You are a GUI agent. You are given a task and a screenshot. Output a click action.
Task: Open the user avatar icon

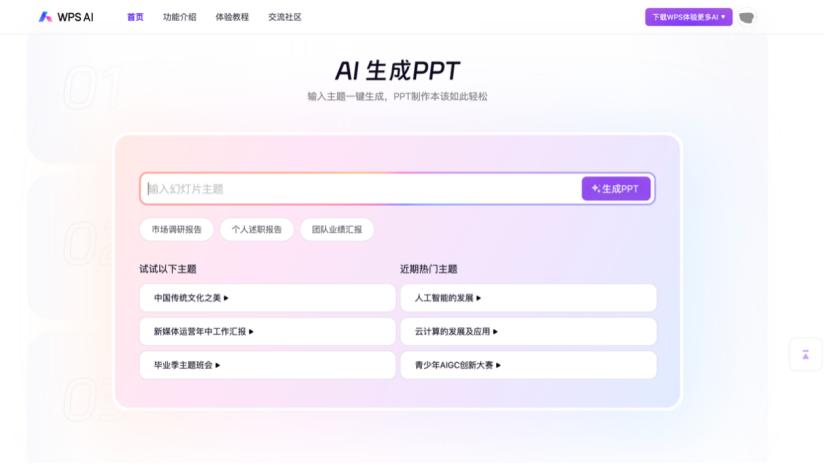coord(746,17)
